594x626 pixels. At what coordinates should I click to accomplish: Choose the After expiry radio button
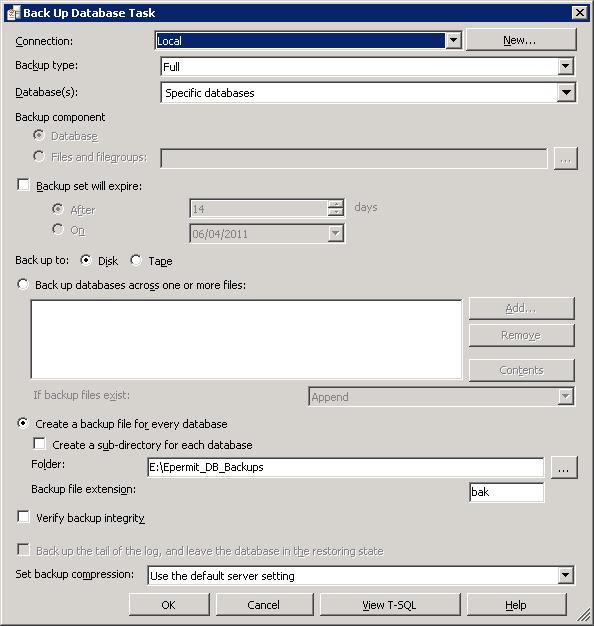point(58,209)
